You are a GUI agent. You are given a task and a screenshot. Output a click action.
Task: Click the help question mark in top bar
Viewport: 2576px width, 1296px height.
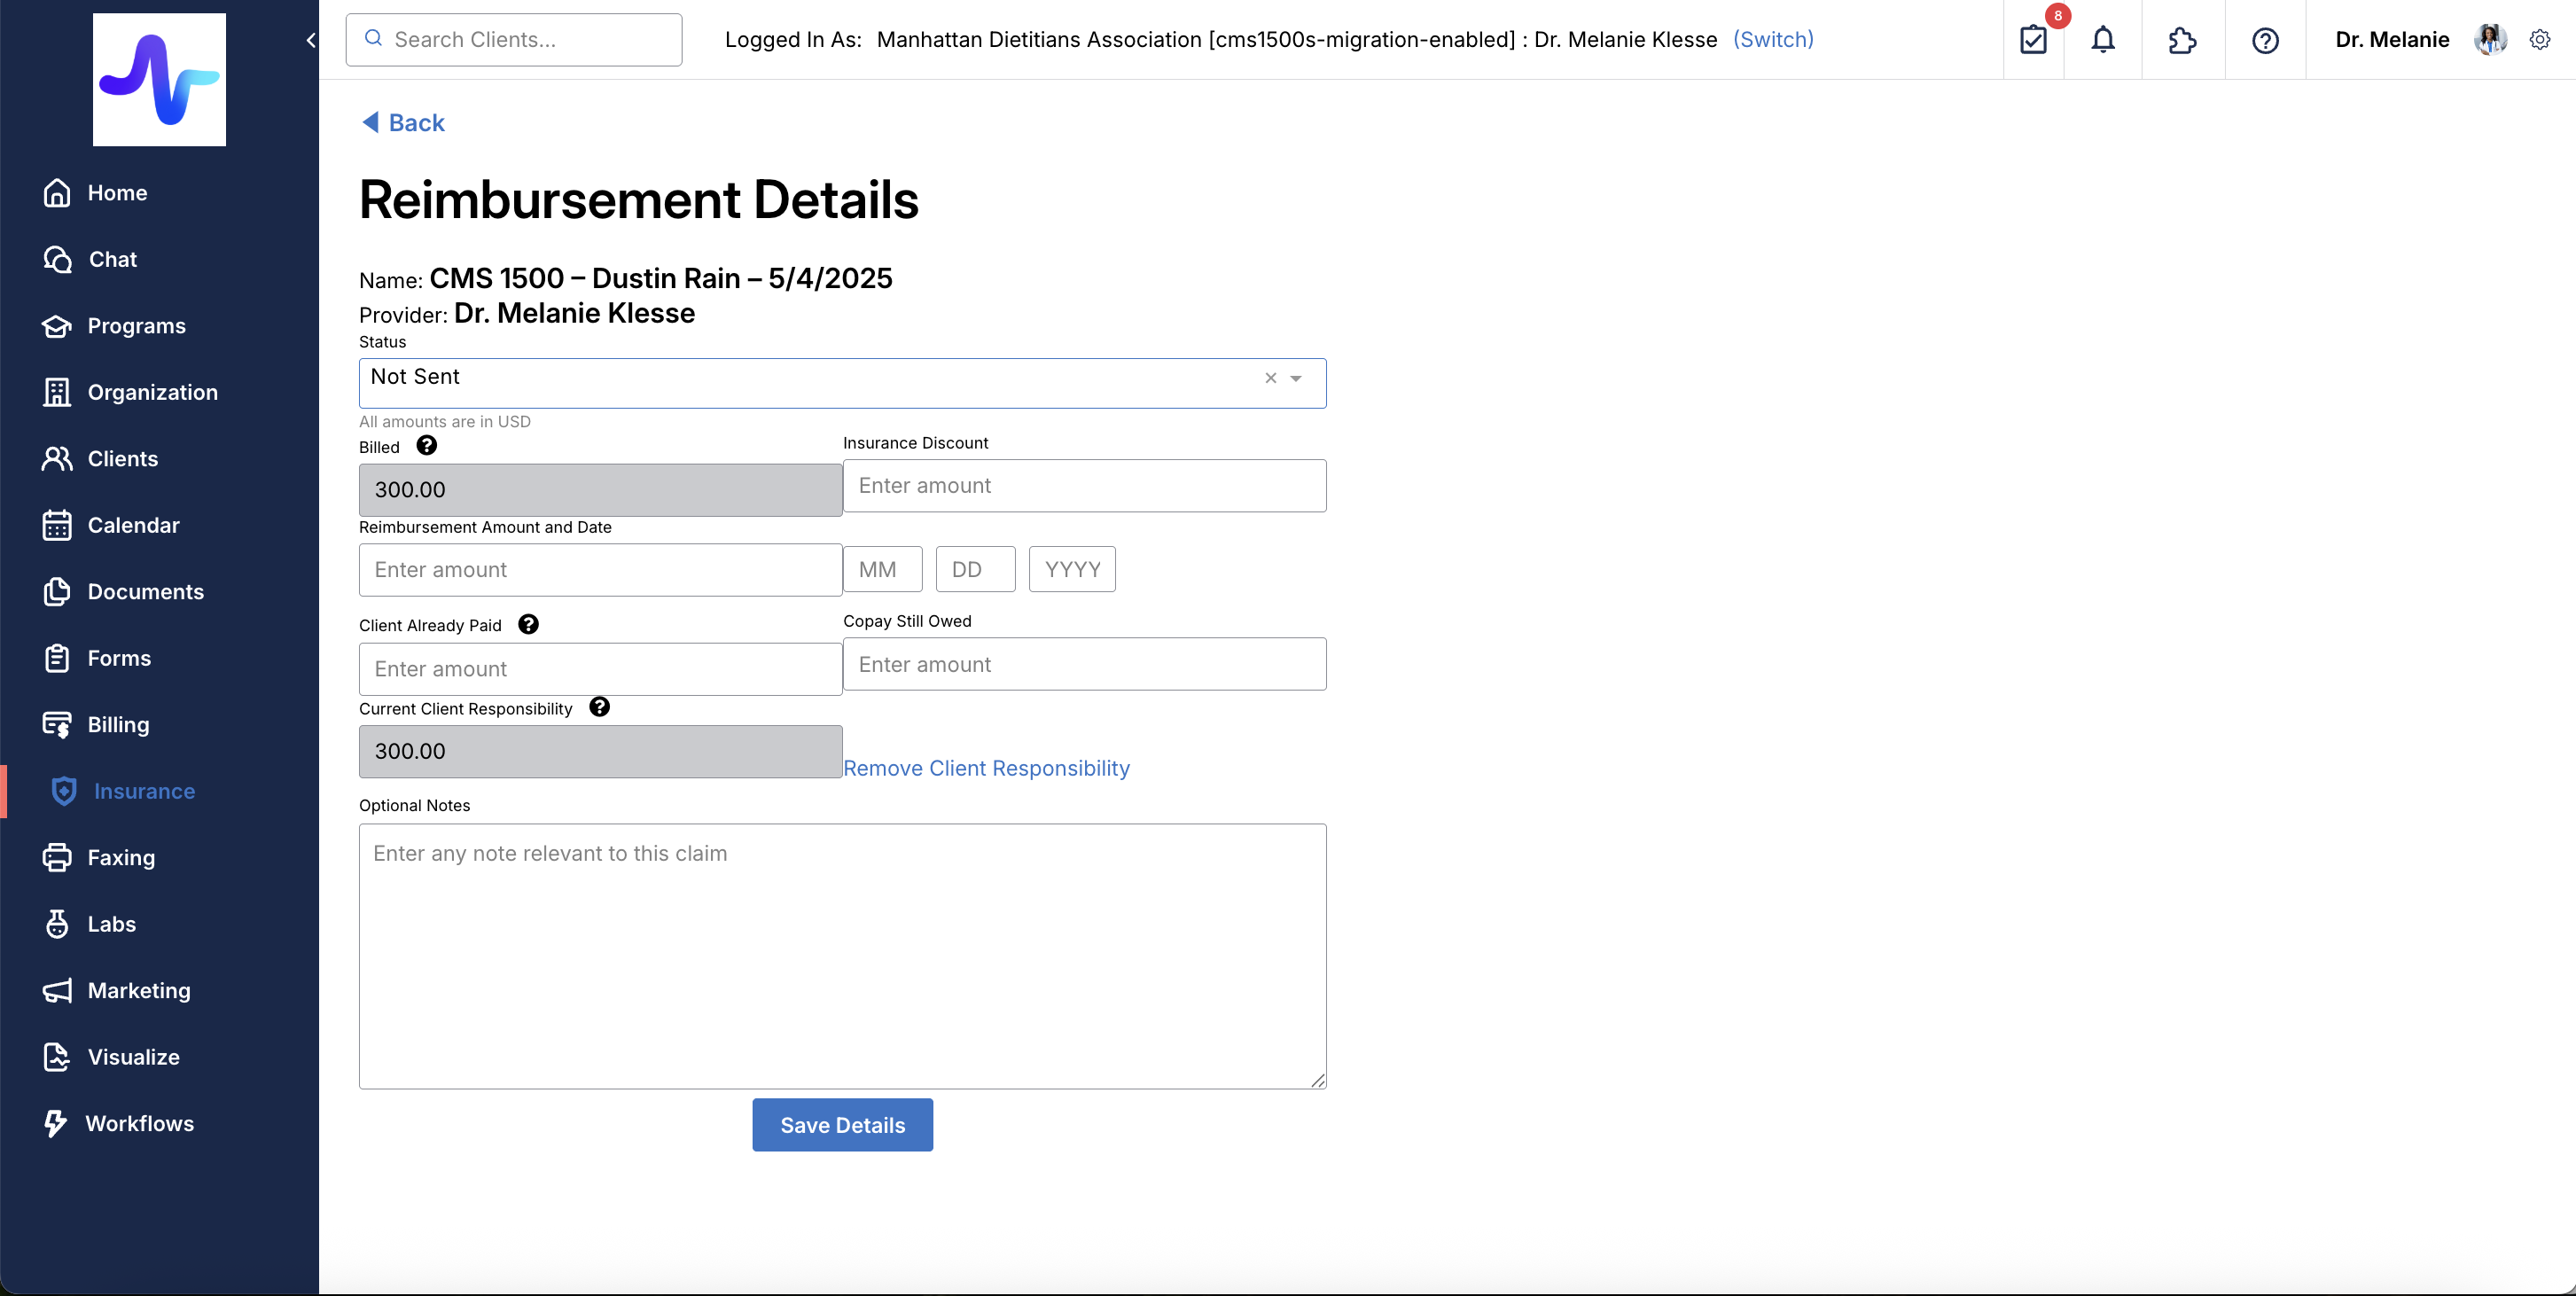click(x=2265, y=40)
